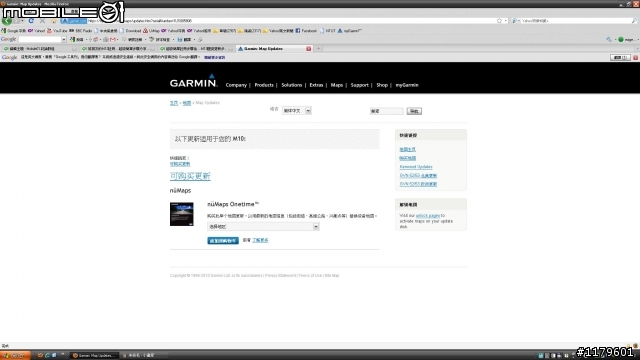The height and width of the screenshot is (360, 640).
Task: Open Facebook bookmark in bookmarks bar
Action: tap(306, 31)
